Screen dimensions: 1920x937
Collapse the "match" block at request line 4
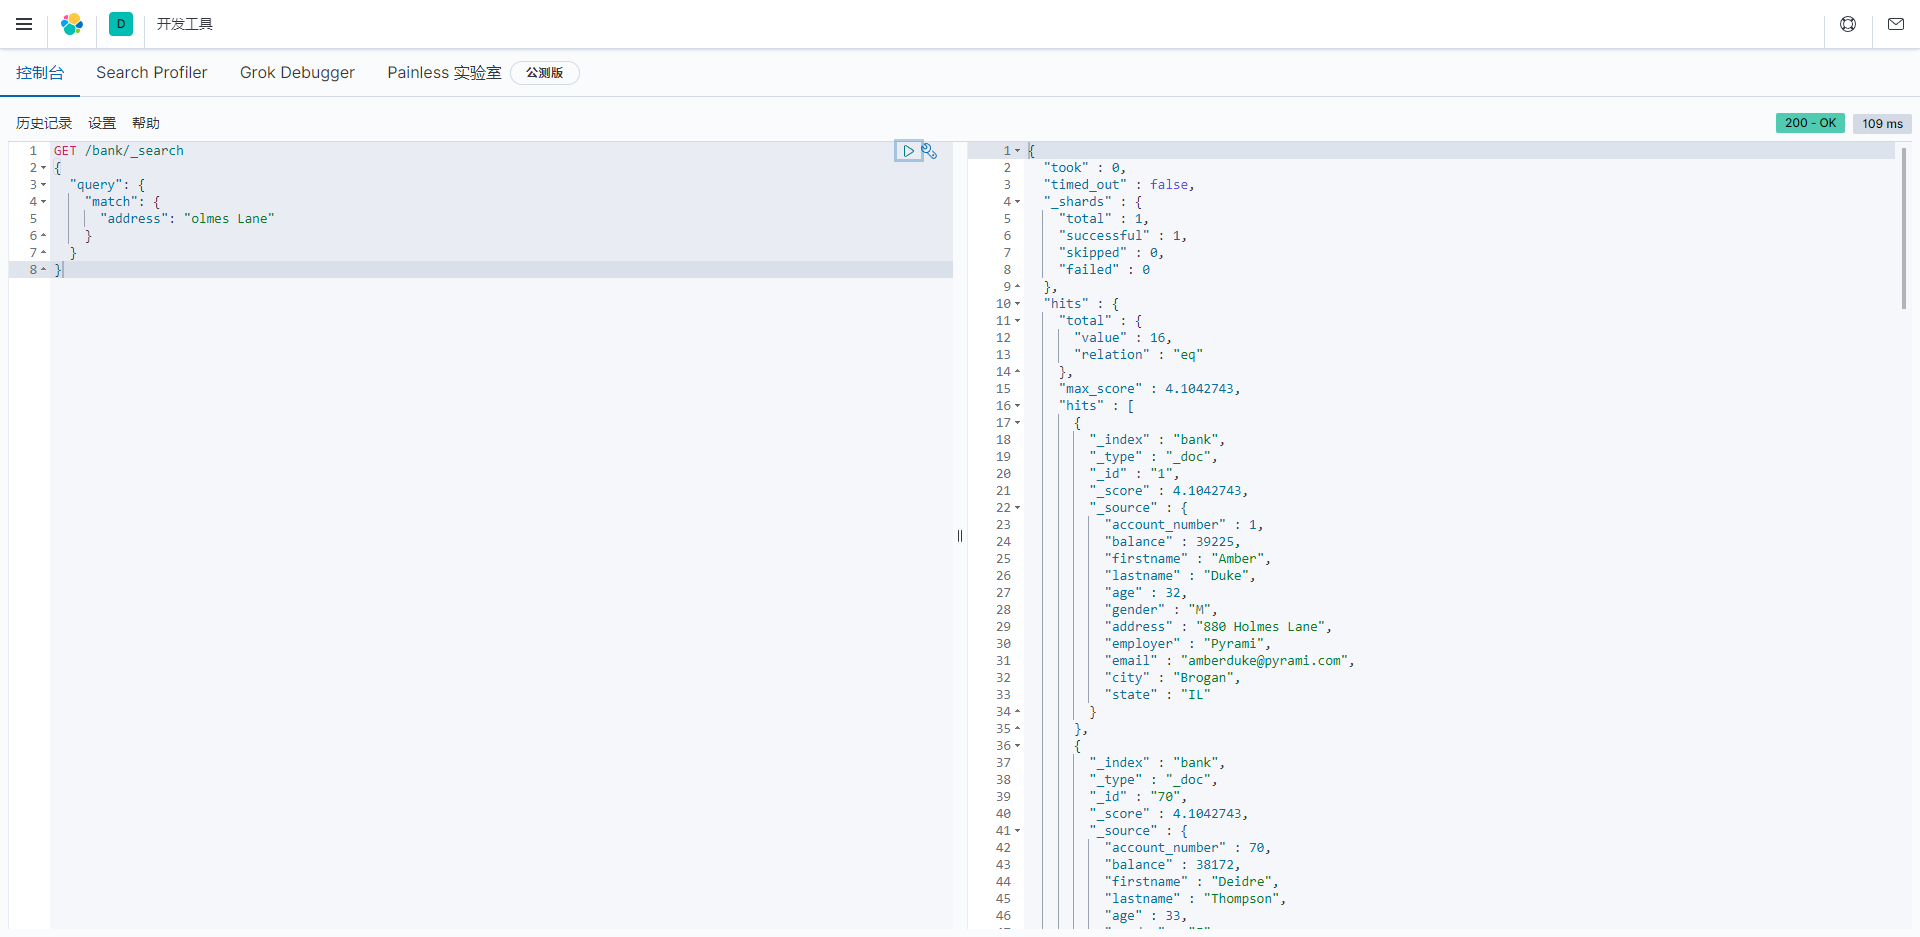tap(44, 202)
